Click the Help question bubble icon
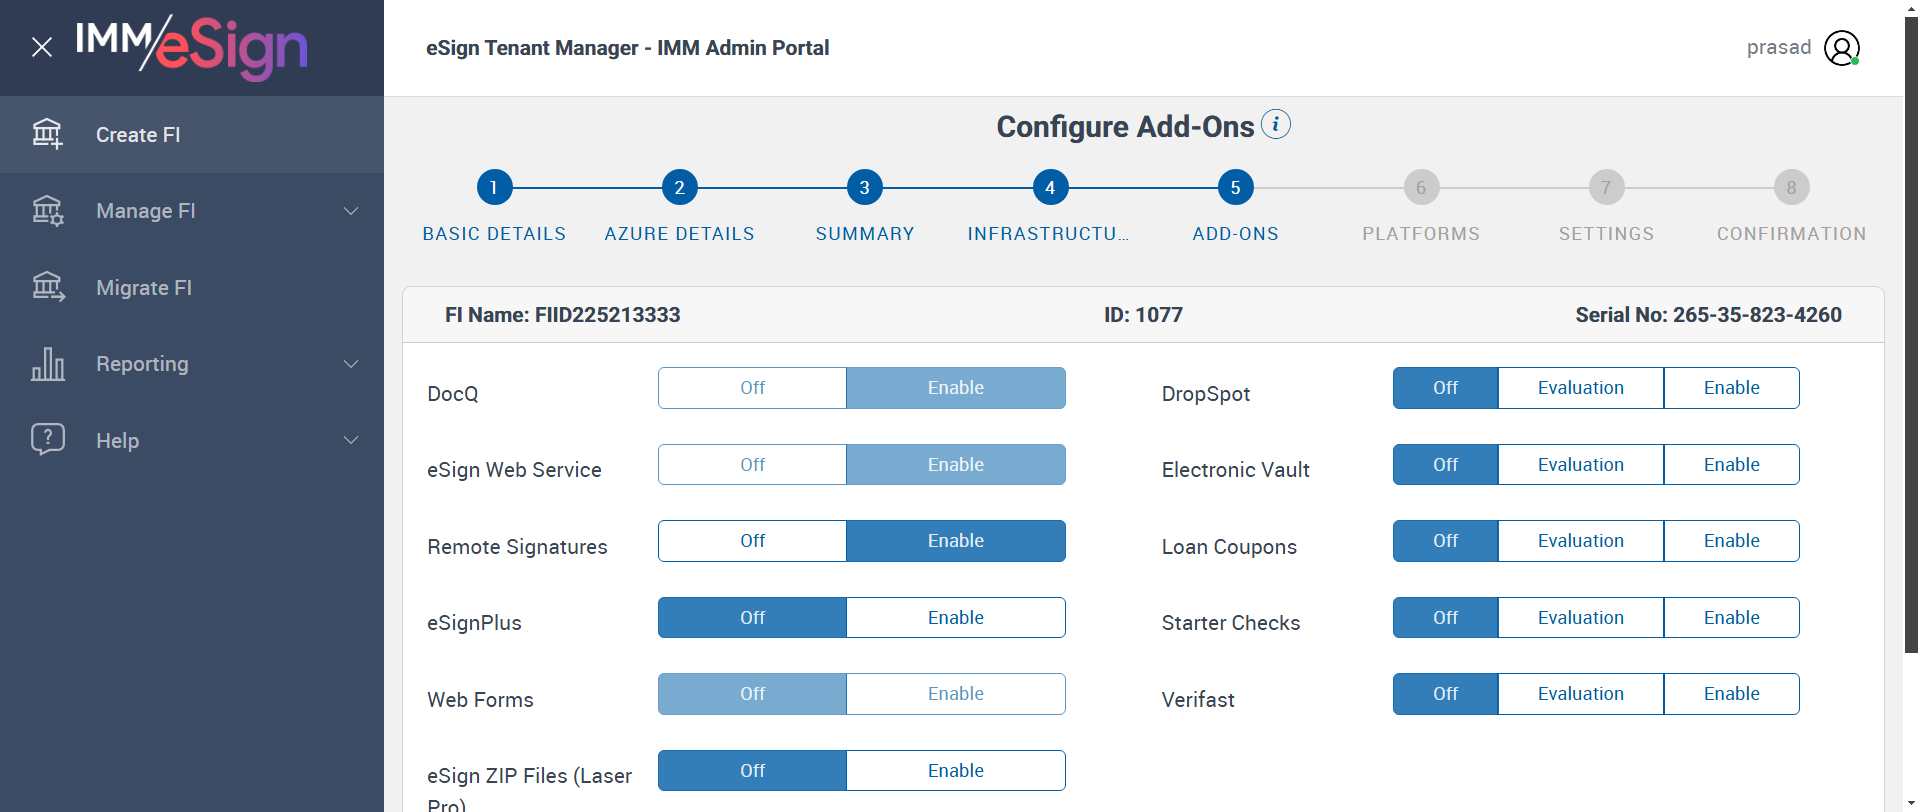Viewport: 1920px width, 812px height. [47, 440]
